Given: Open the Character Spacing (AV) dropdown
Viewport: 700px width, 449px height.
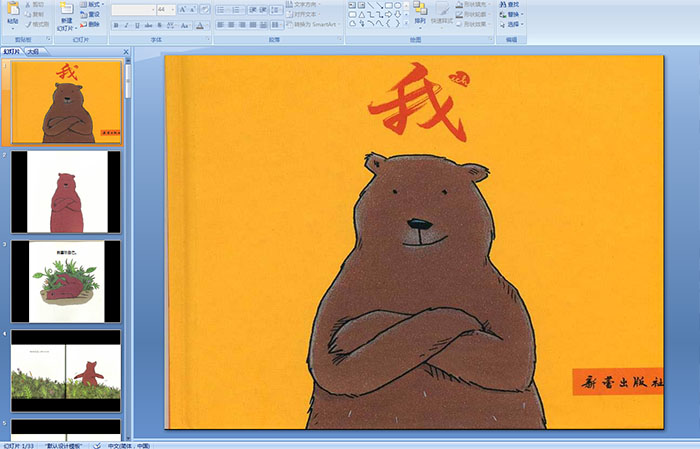Looking at the screenshot, I should click(171, 26).
